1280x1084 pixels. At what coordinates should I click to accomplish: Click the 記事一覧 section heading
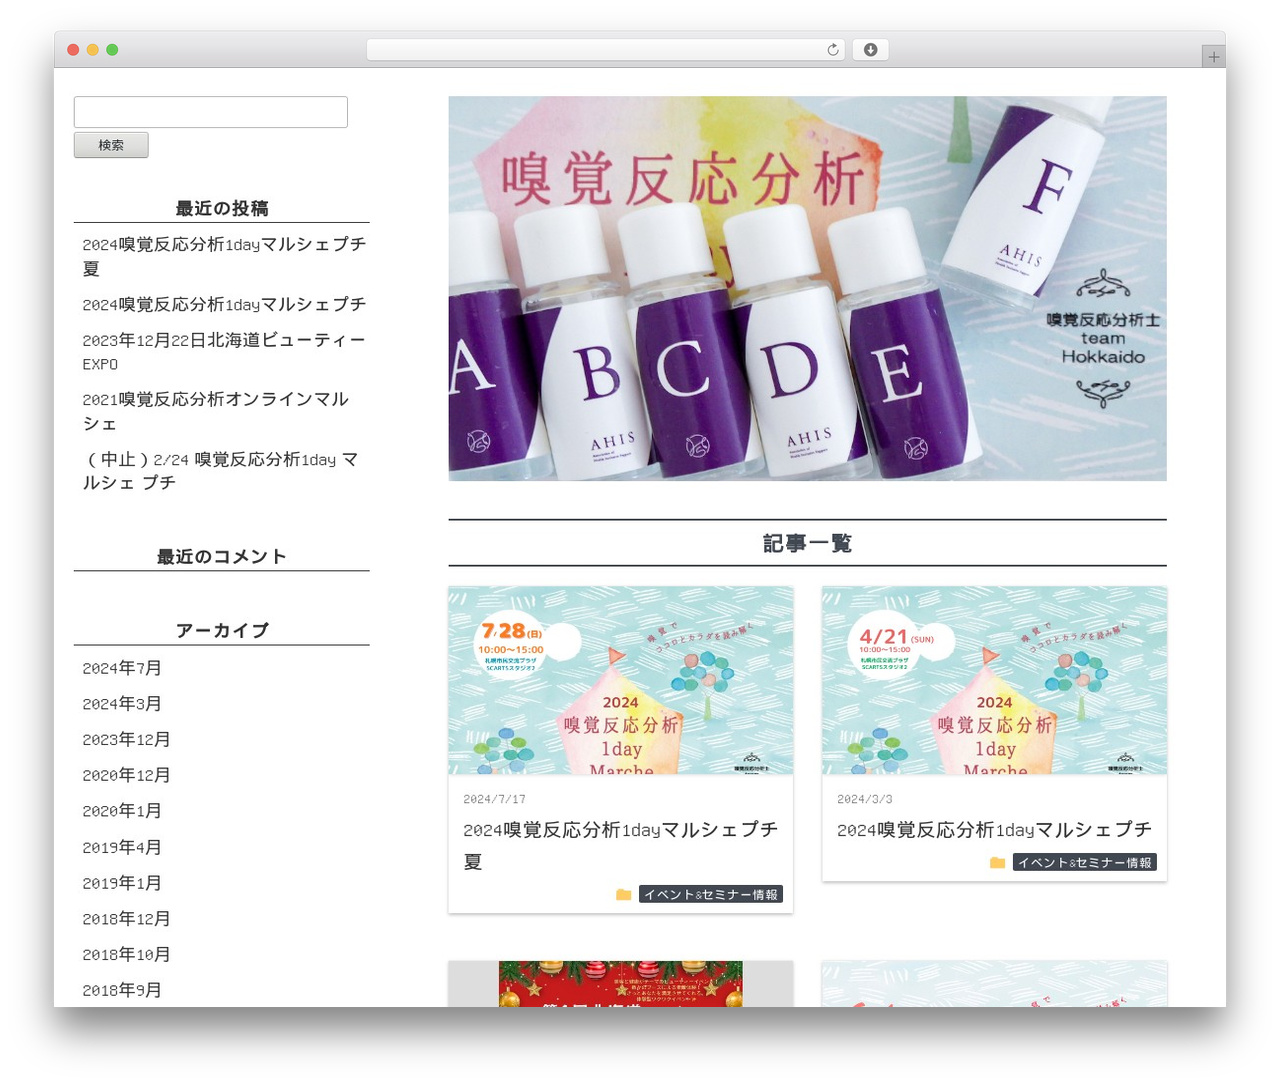807,543
